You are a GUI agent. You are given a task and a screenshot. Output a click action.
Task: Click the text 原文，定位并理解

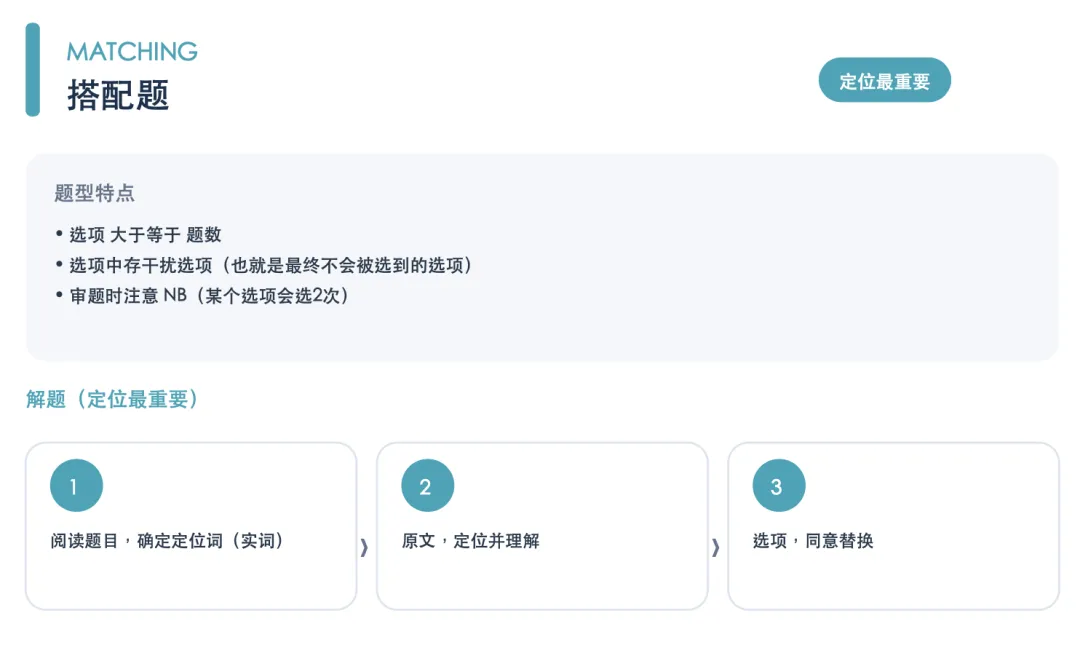(470, 541)
